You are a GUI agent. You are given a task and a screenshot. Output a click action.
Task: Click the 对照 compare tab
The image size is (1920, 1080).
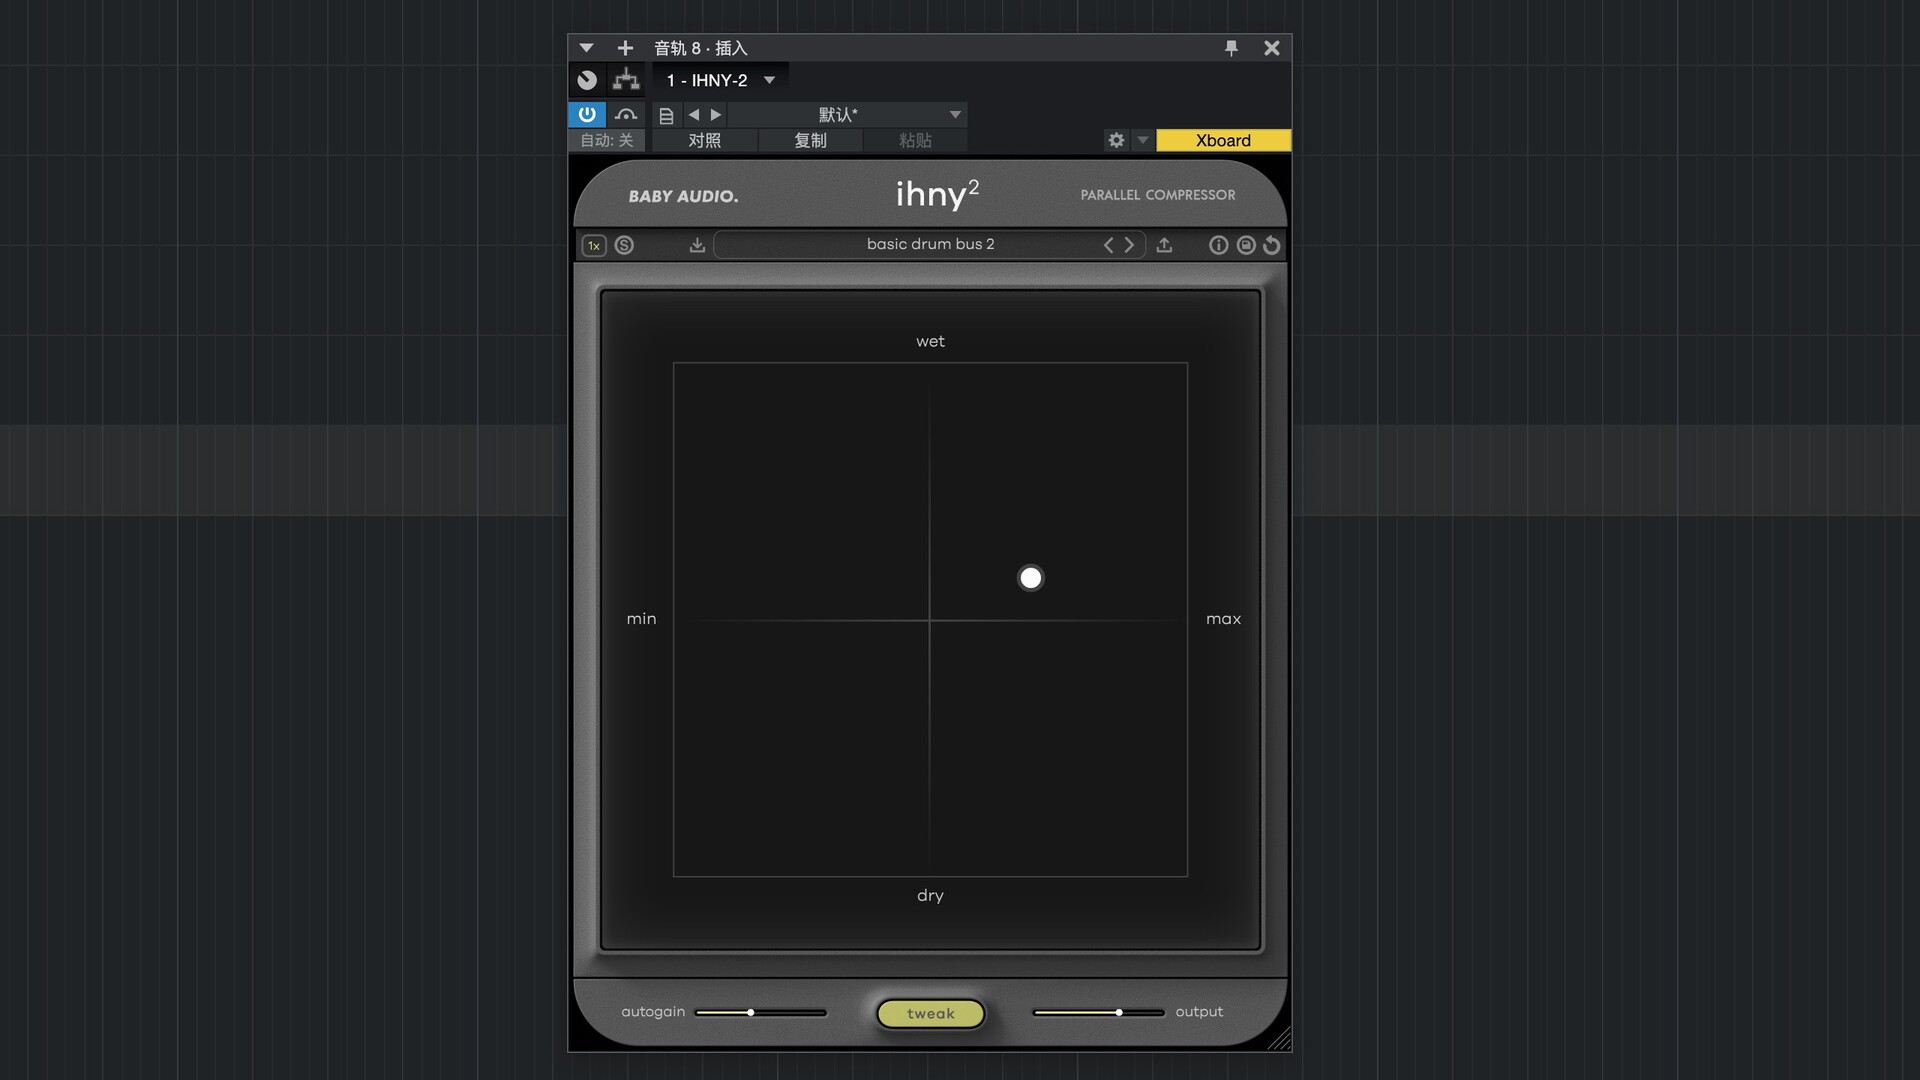point(704,140)
